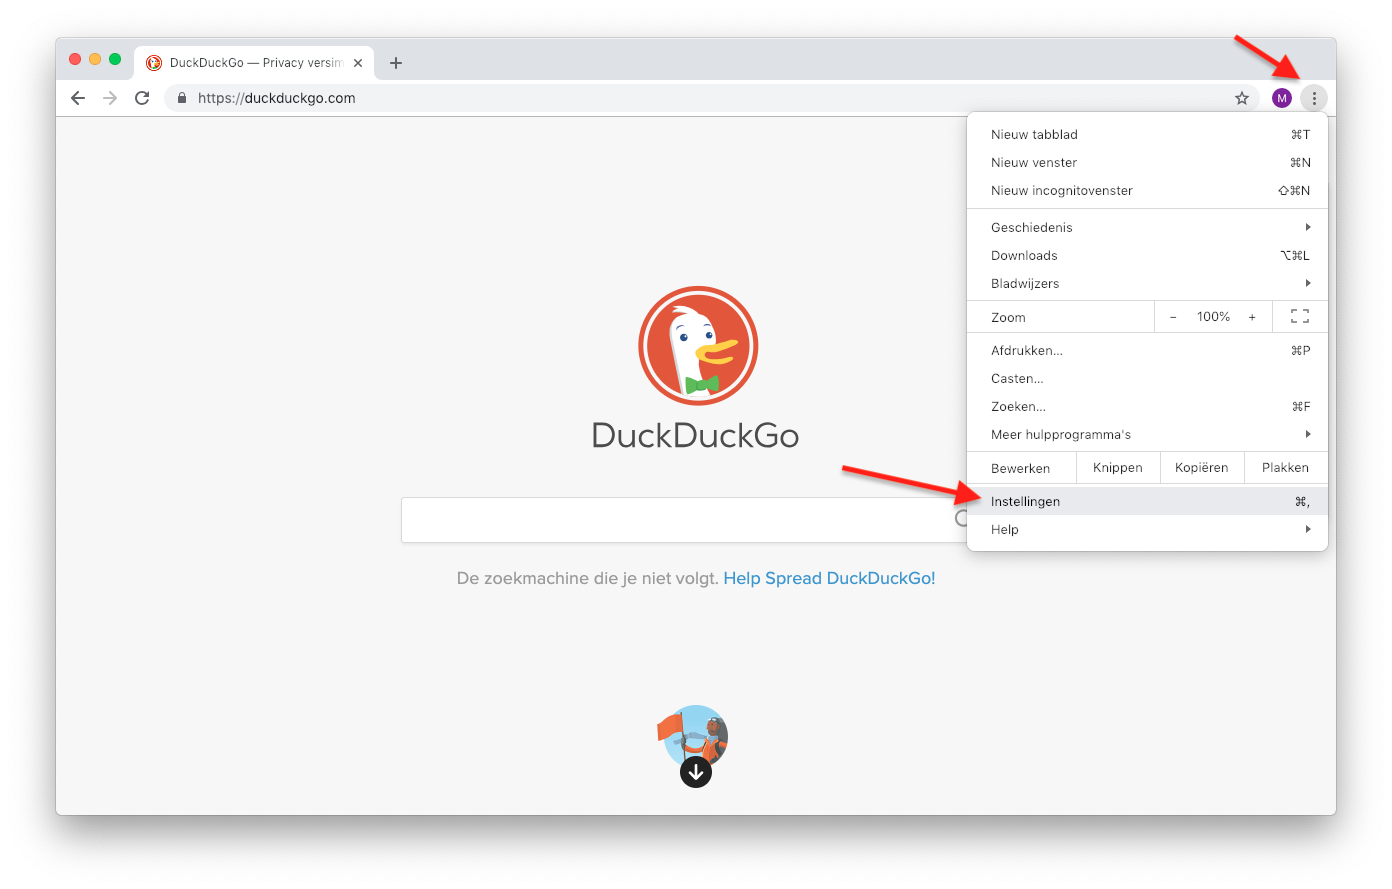1392x889 pixels.
Task: Open a new tab with plus icon
Action: pyautogui.click(x=396, y=63)
